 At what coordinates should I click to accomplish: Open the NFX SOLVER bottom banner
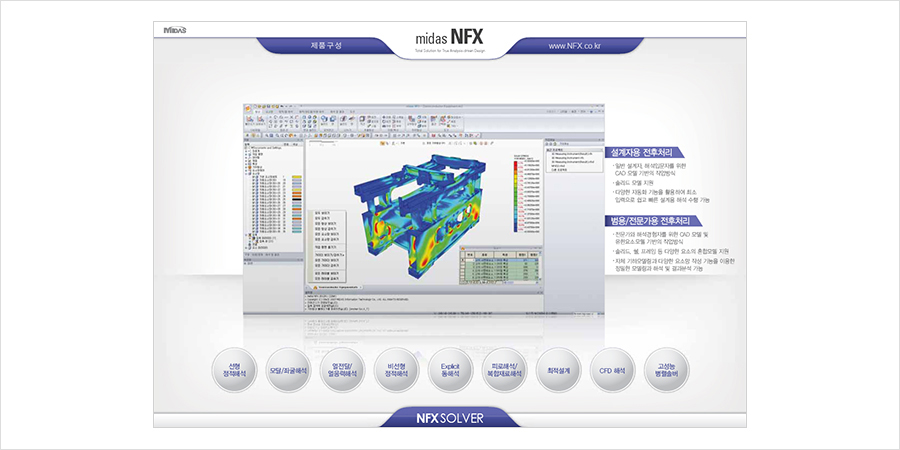450,418
